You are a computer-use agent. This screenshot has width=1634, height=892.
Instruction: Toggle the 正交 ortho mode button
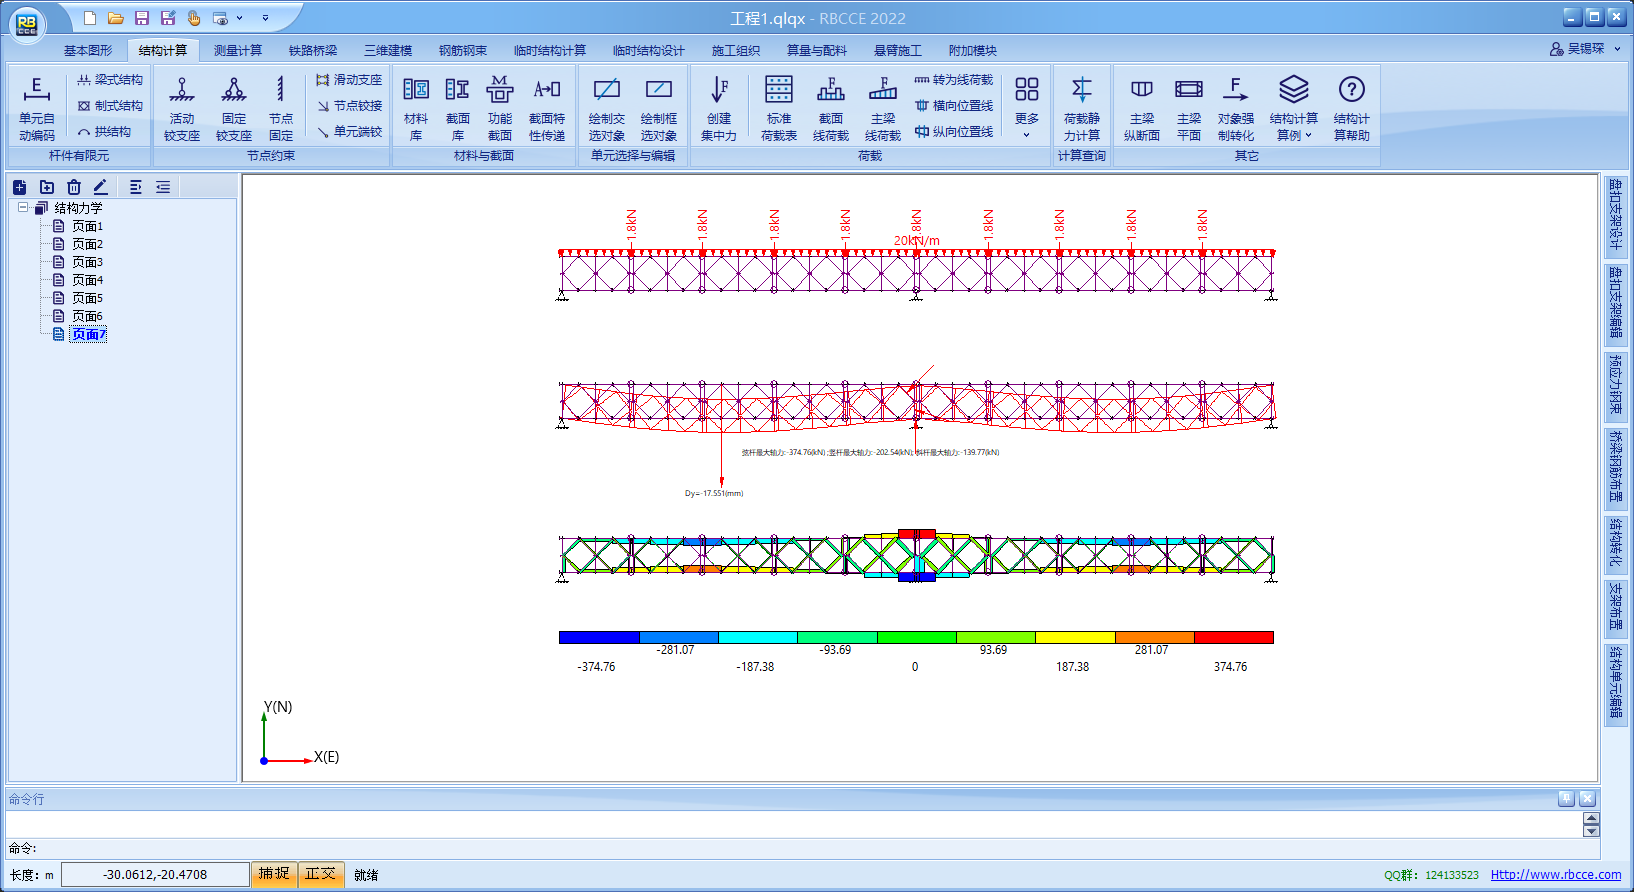tap(321, 874)
